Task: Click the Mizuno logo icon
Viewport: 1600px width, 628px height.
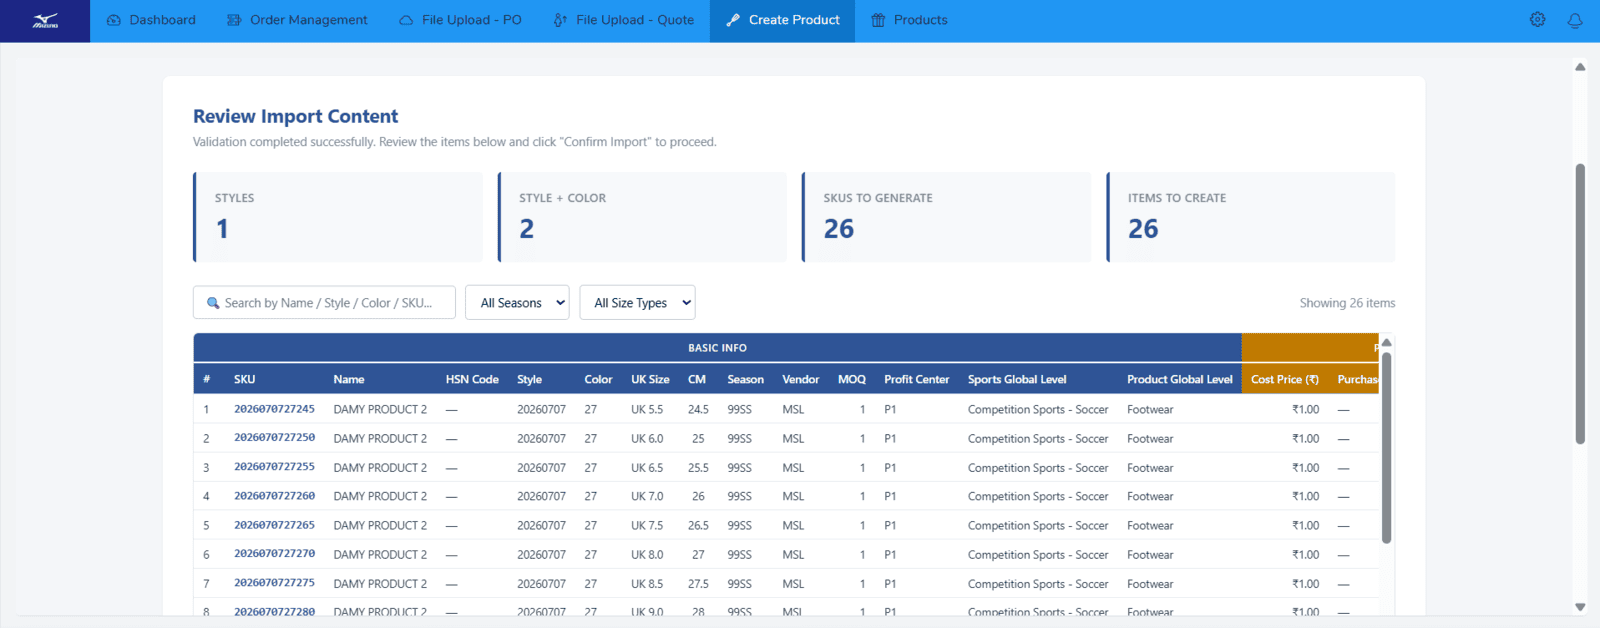Action: tap(45, 20)
